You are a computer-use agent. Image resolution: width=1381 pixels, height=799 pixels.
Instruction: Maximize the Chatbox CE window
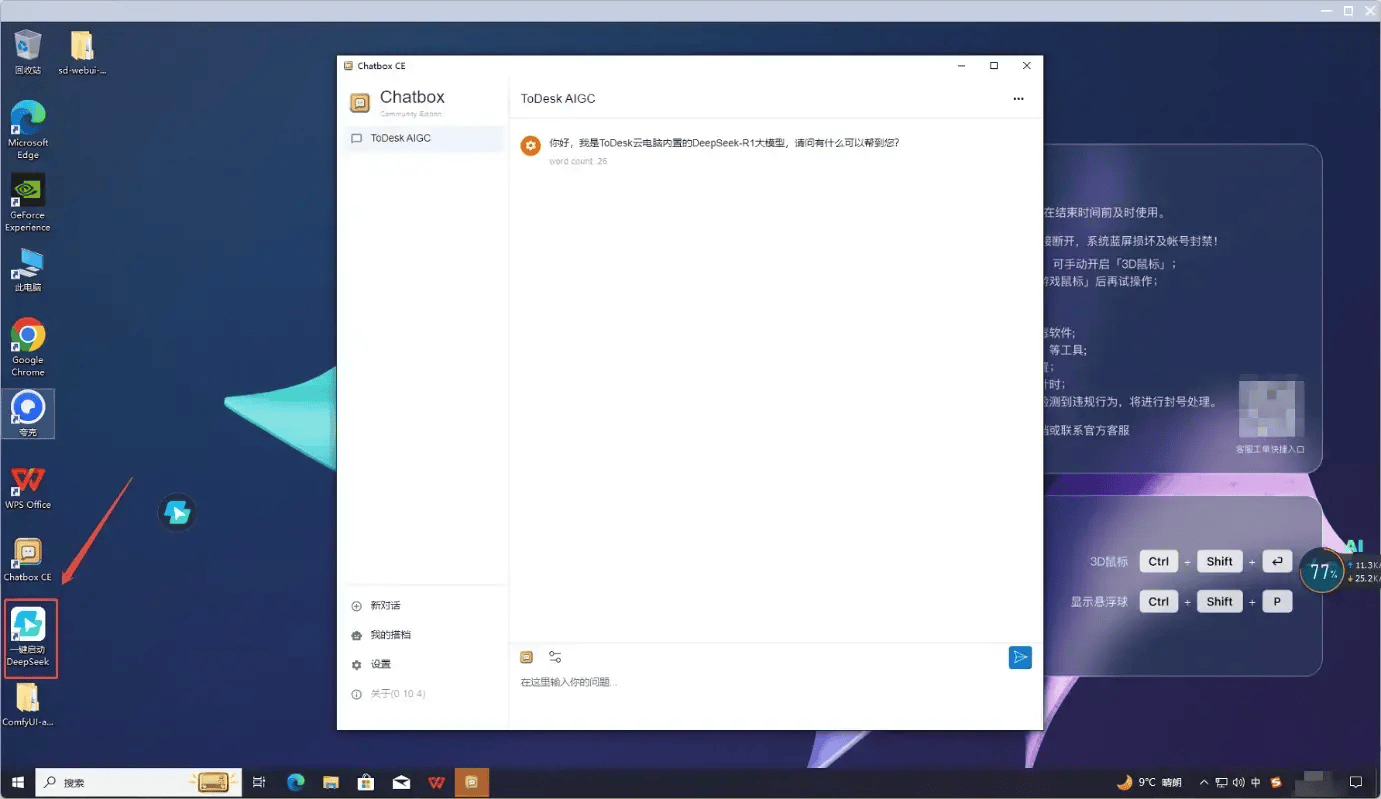(994, 66)
